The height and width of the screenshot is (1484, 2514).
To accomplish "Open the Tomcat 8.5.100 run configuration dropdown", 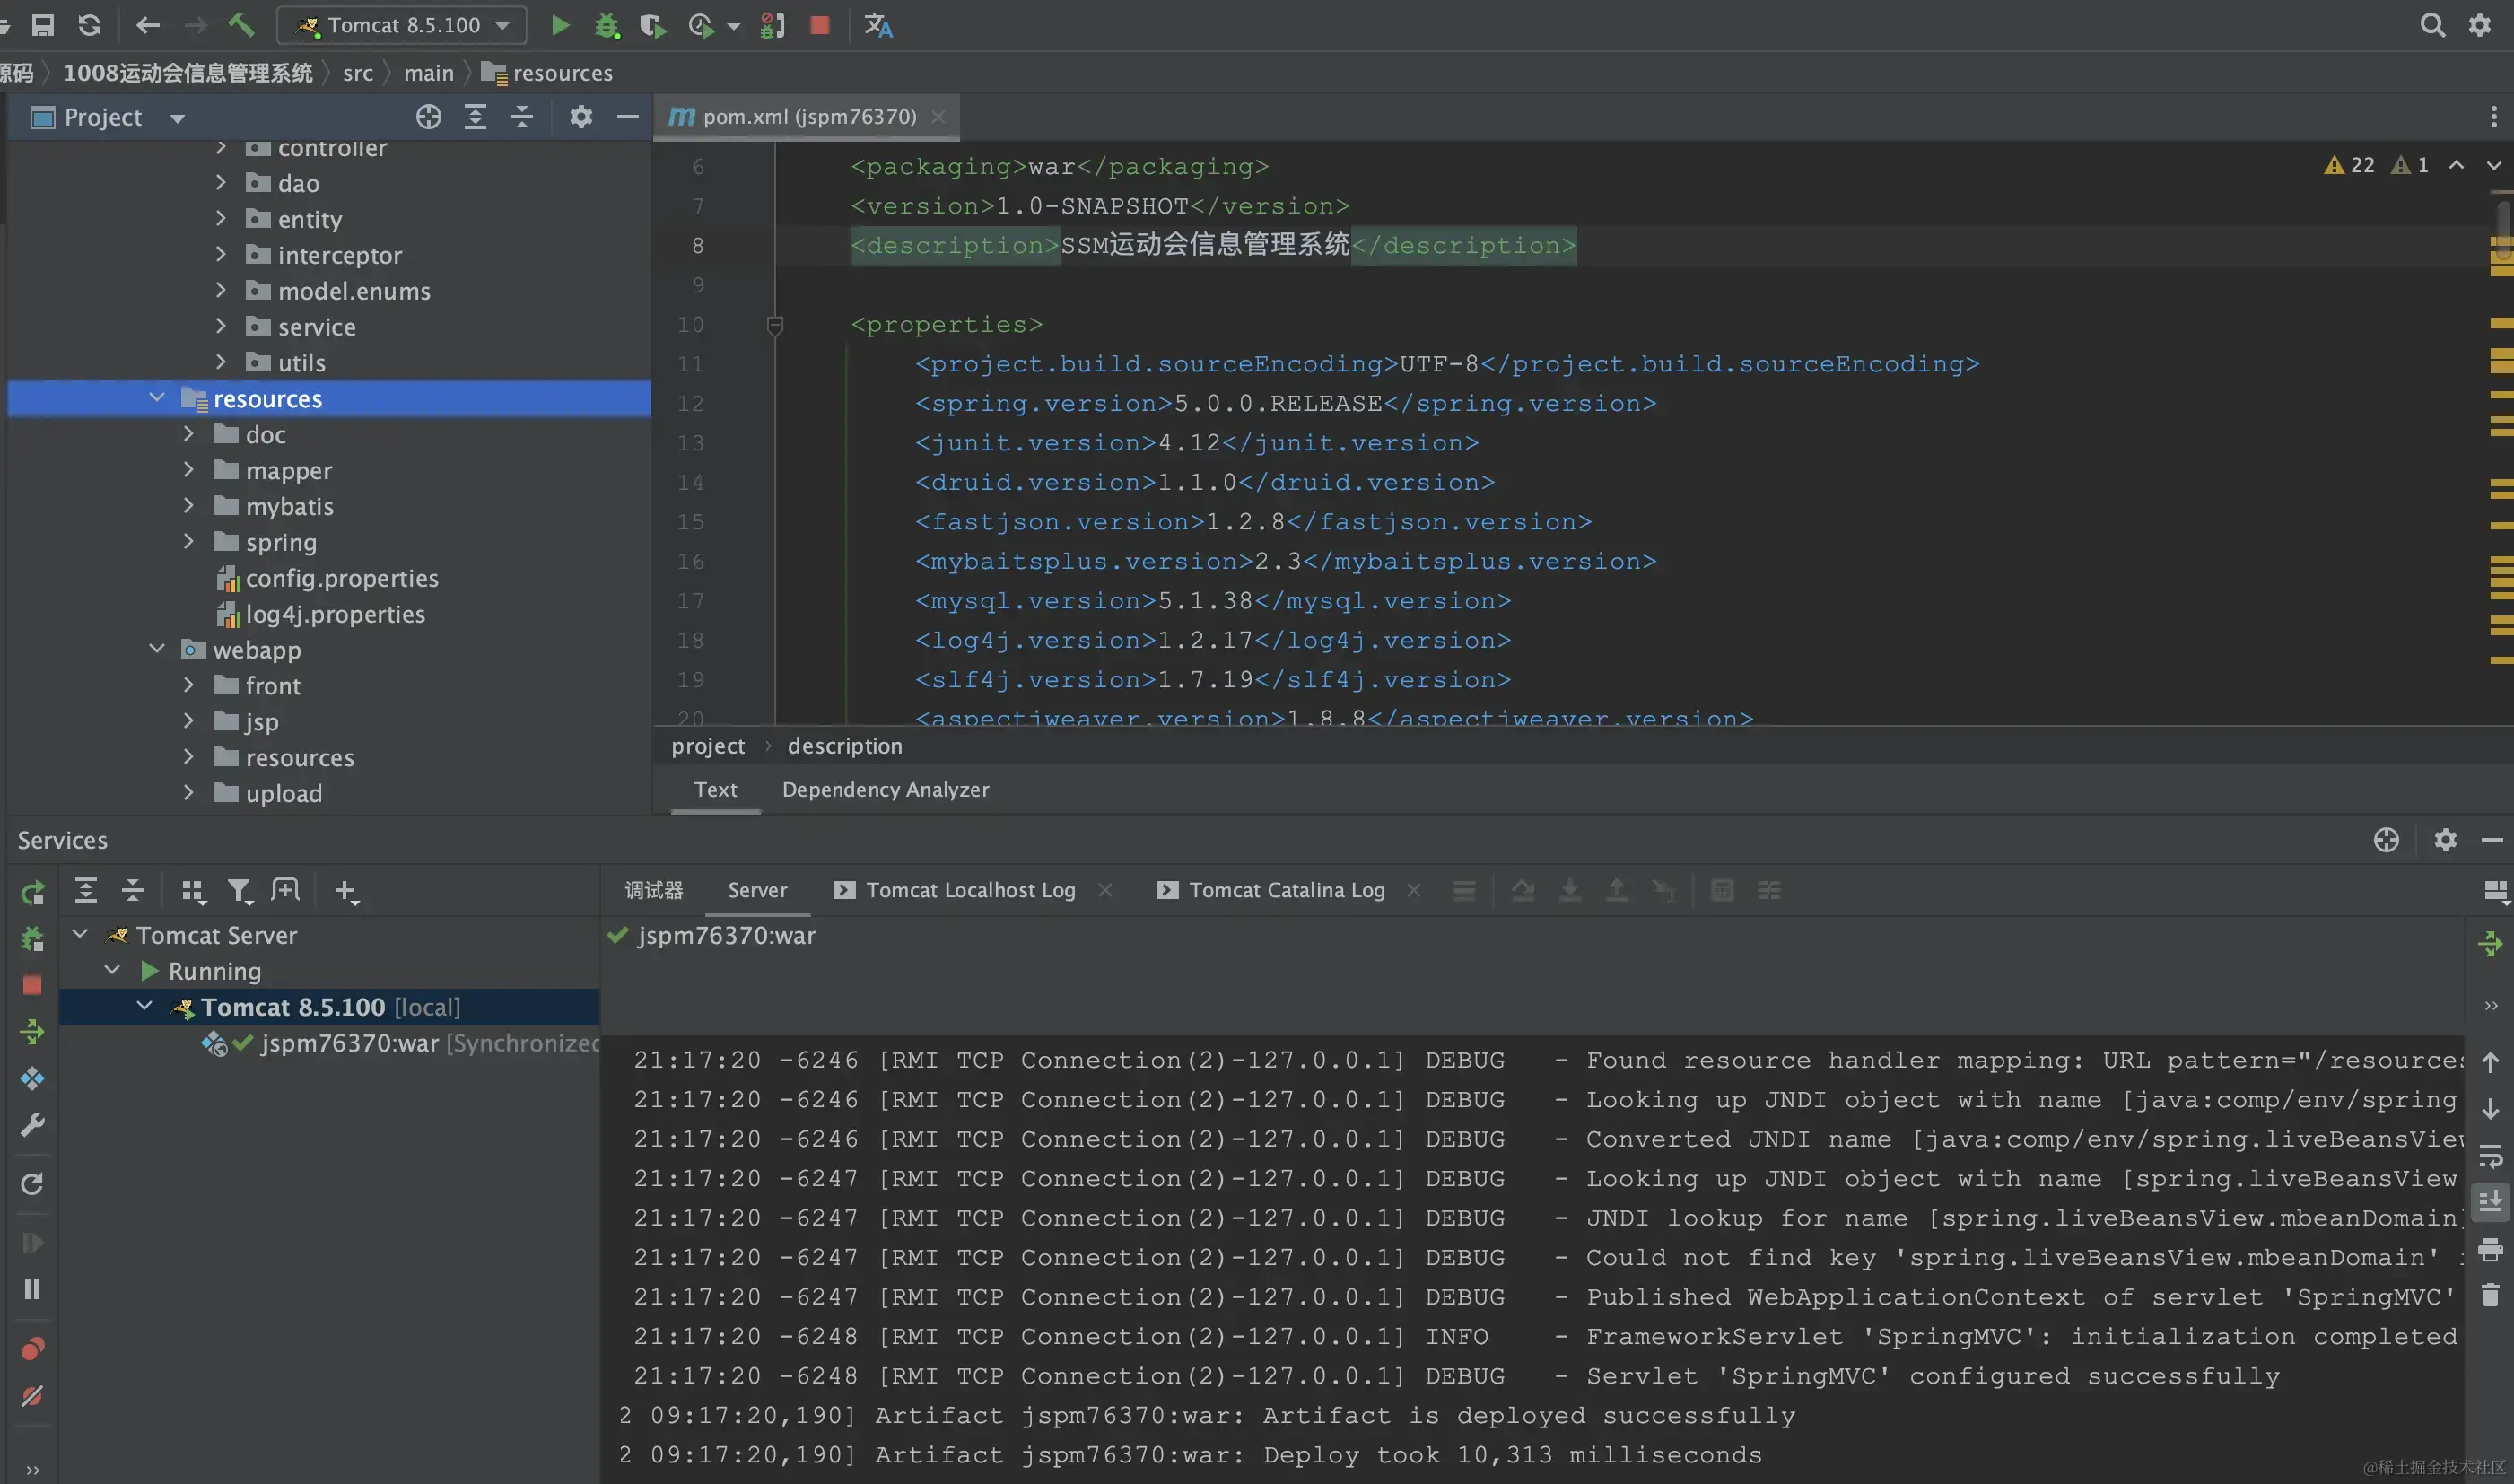I will tap(402, 25).
